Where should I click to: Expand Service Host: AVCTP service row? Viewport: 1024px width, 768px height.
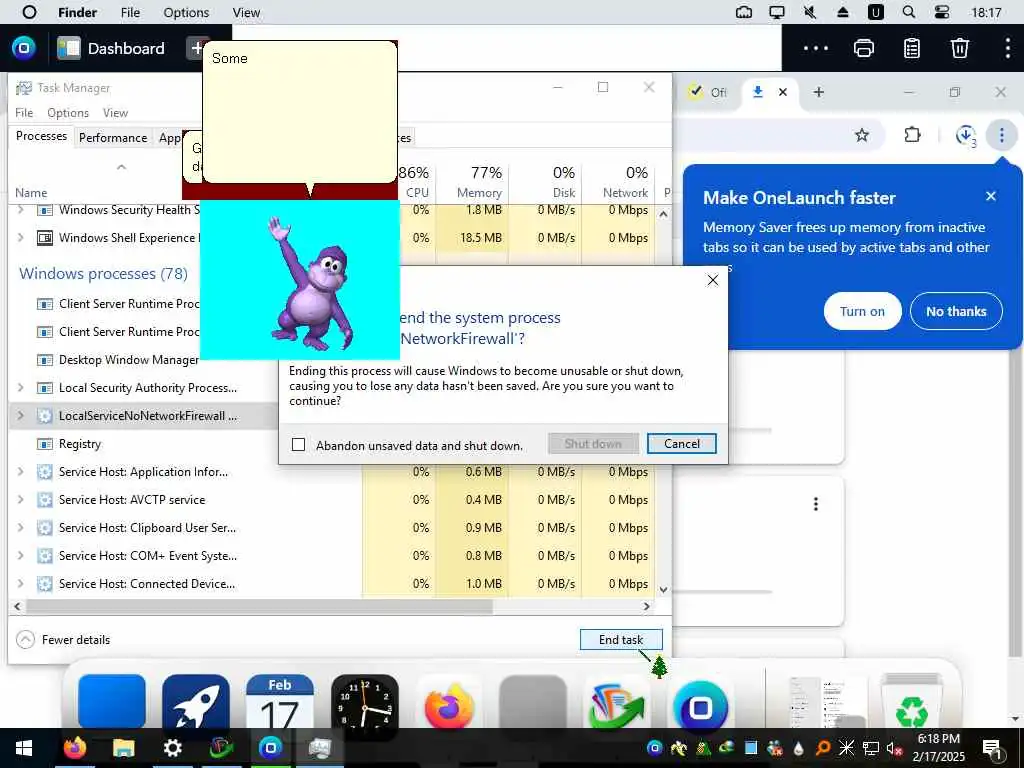pos(20,500)
